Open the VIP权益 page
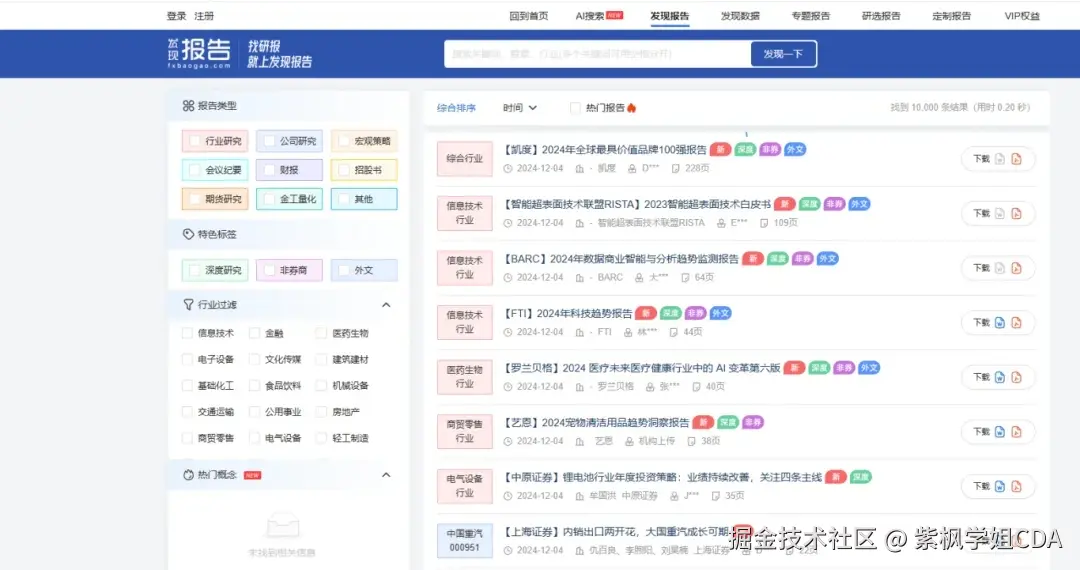The image size is (1080, 570). (x=1022, y=16)
